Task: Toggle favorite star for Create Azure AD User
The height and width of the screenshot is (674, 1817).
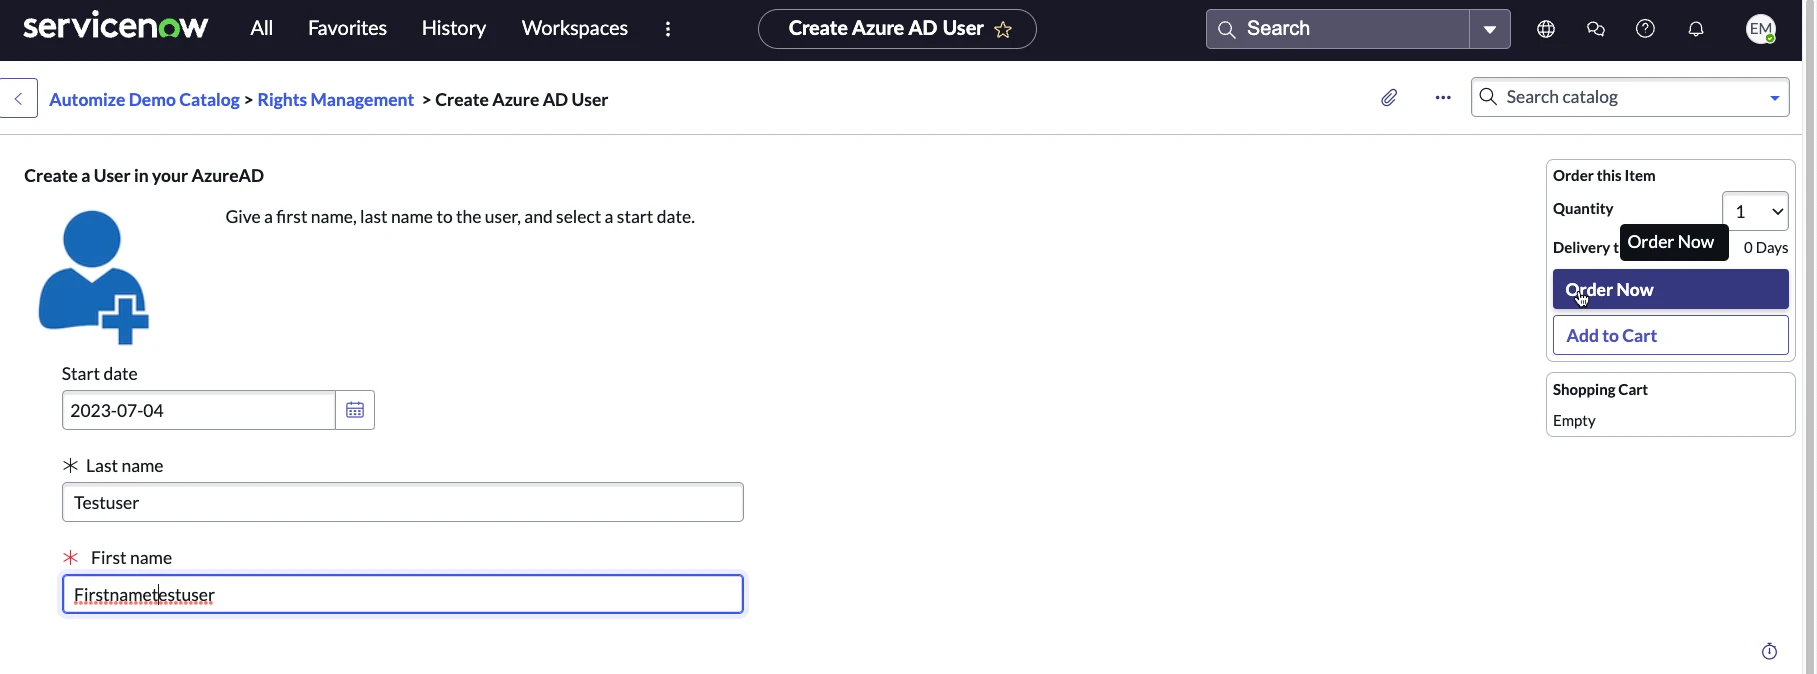Action: click(1004, 30)
